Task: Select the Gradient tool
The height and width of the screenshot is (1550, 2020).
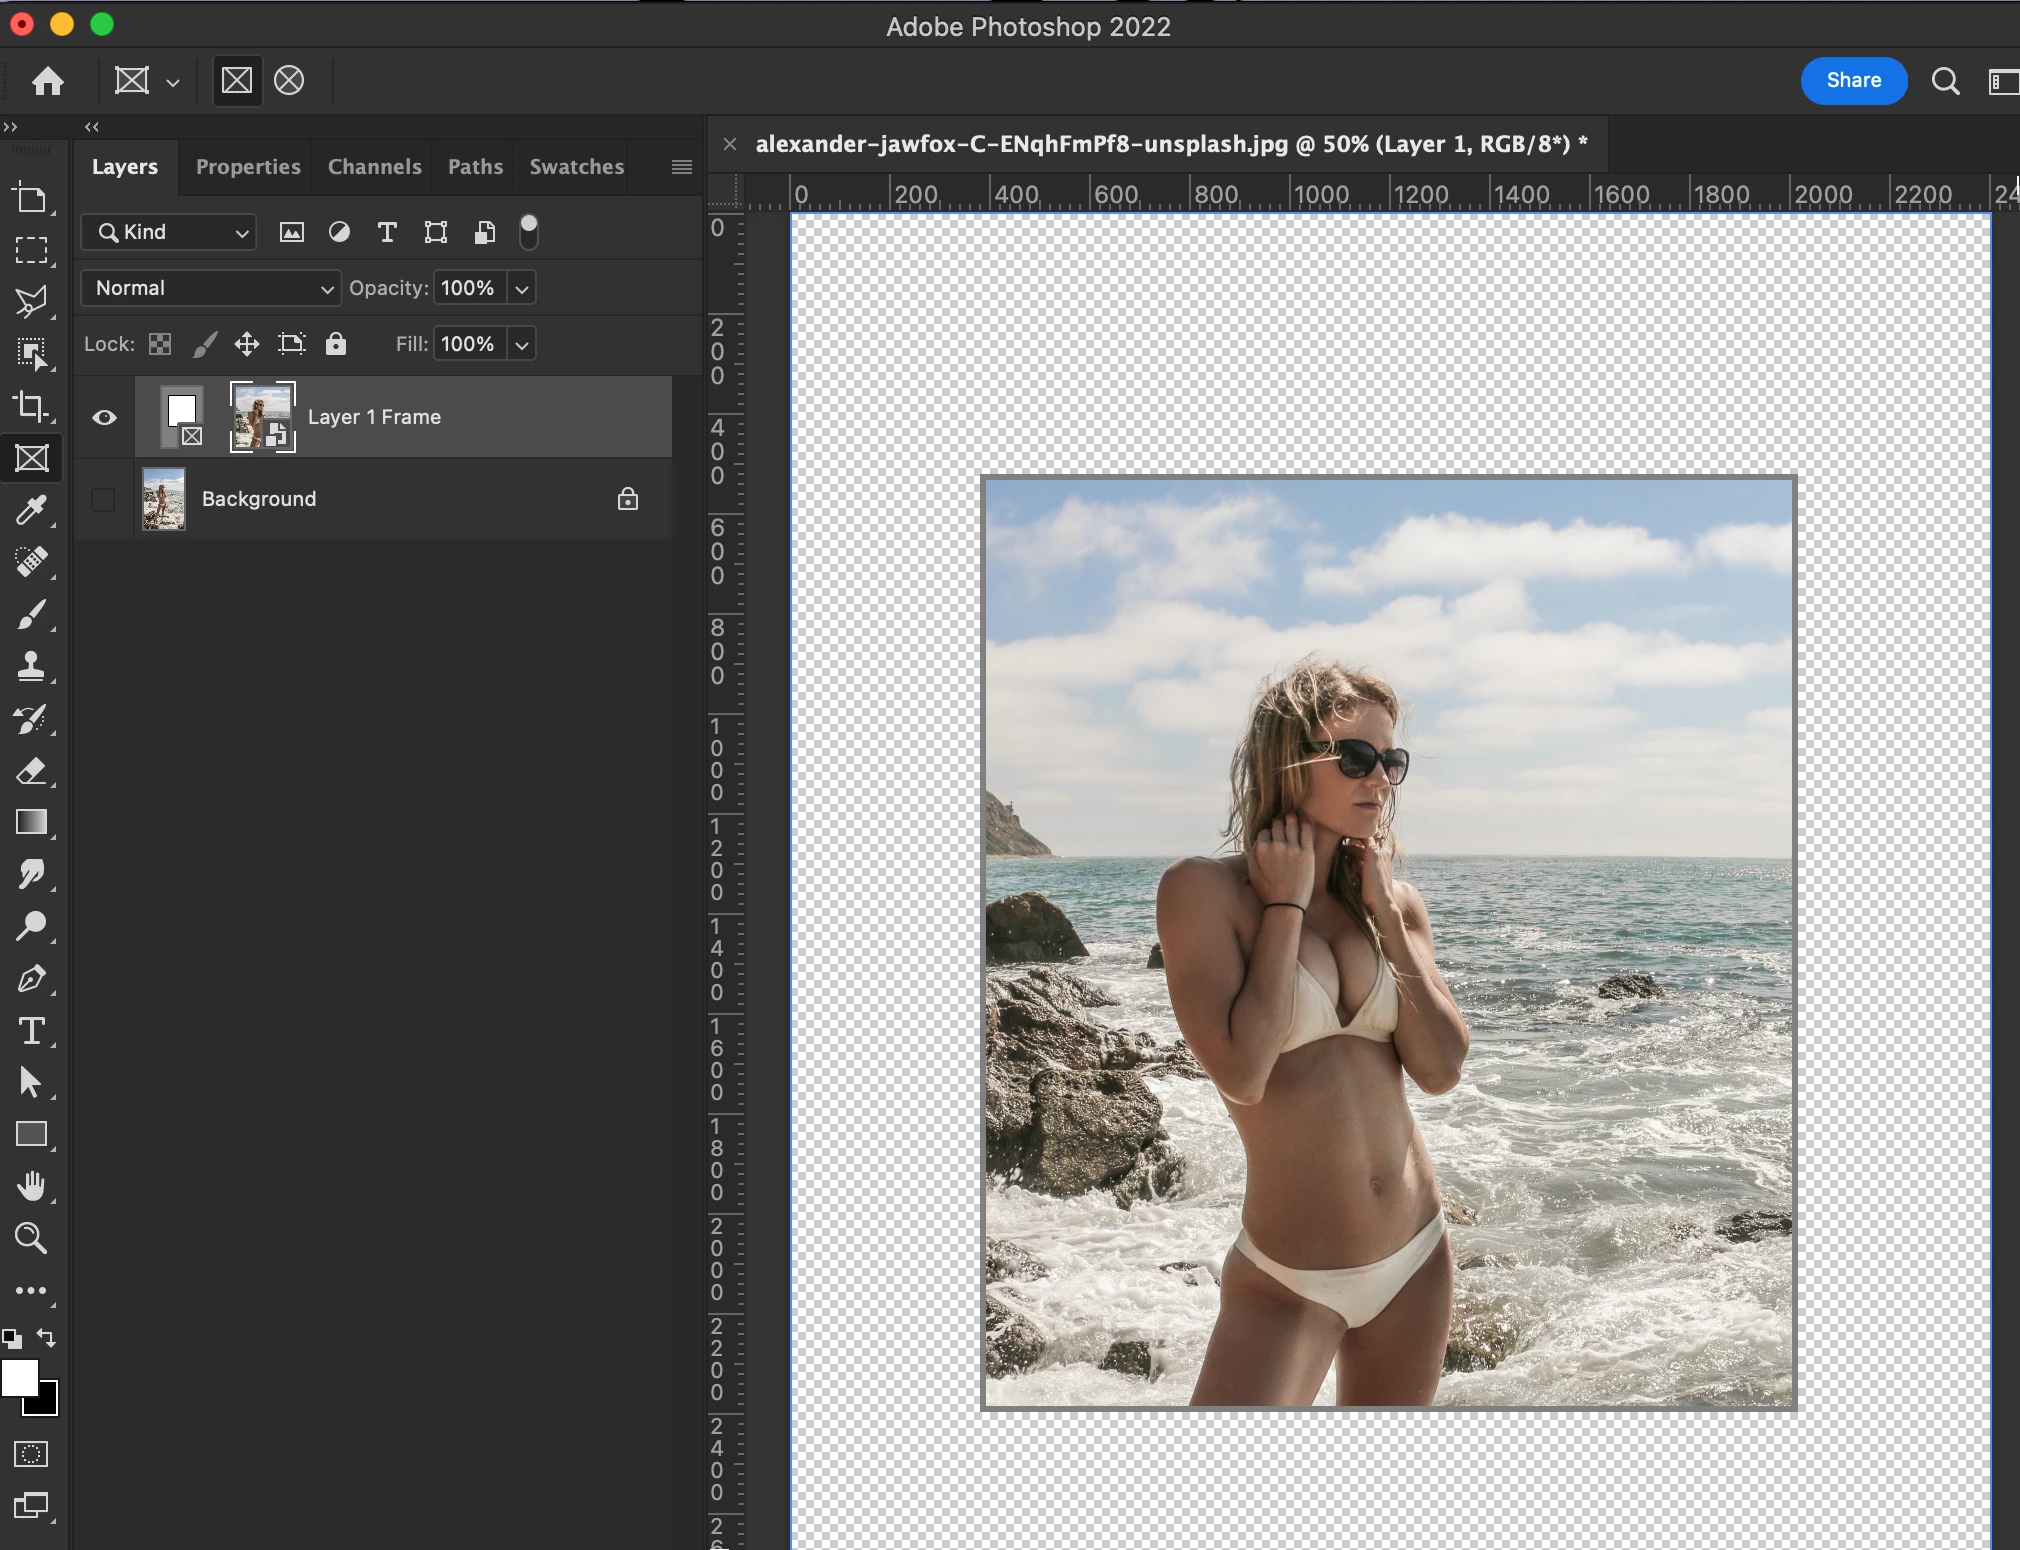Action: coord(31,822)
